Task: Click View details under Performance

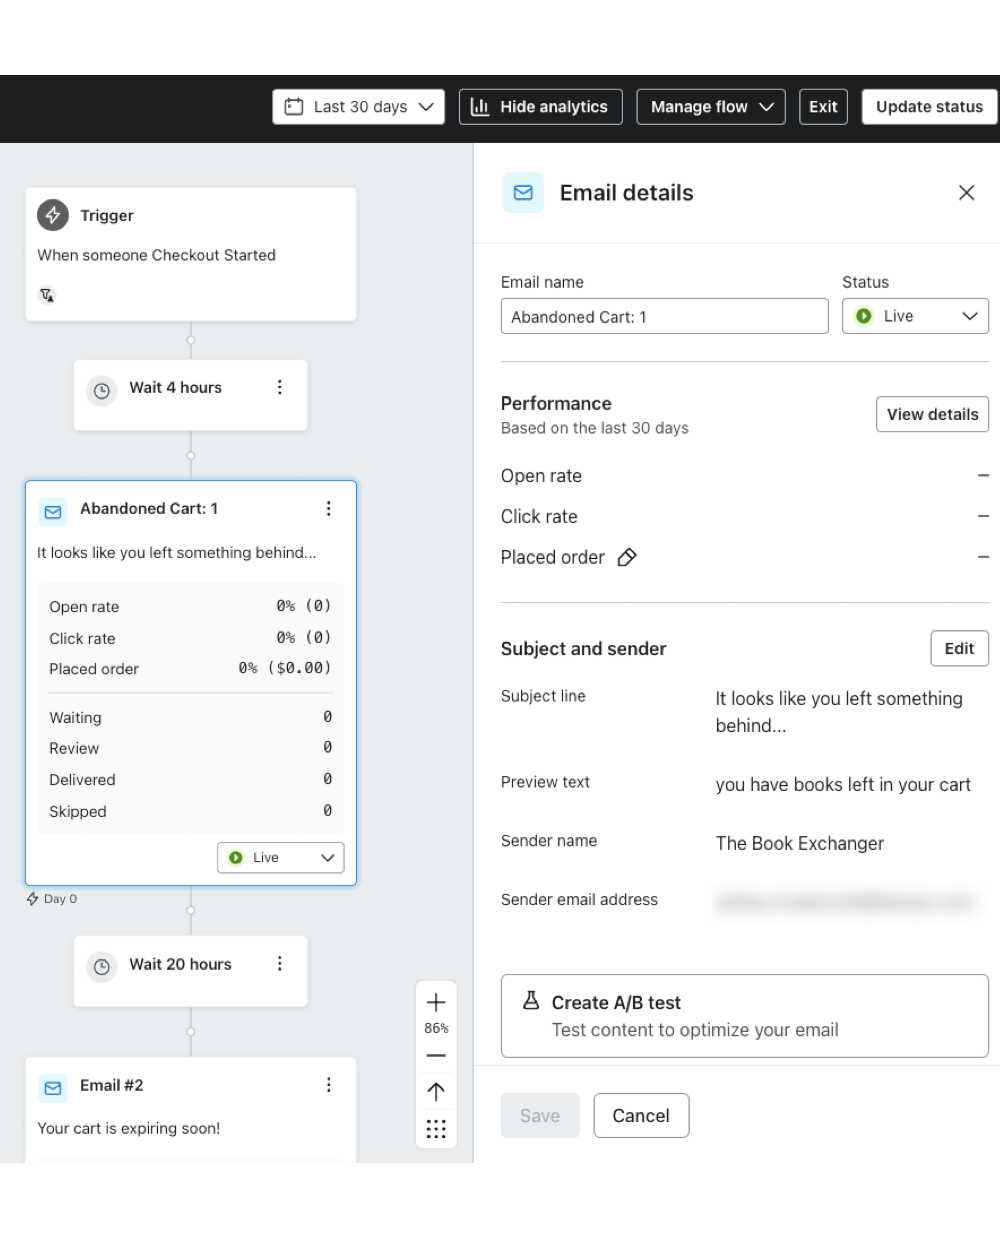Action: coord(932,414)
